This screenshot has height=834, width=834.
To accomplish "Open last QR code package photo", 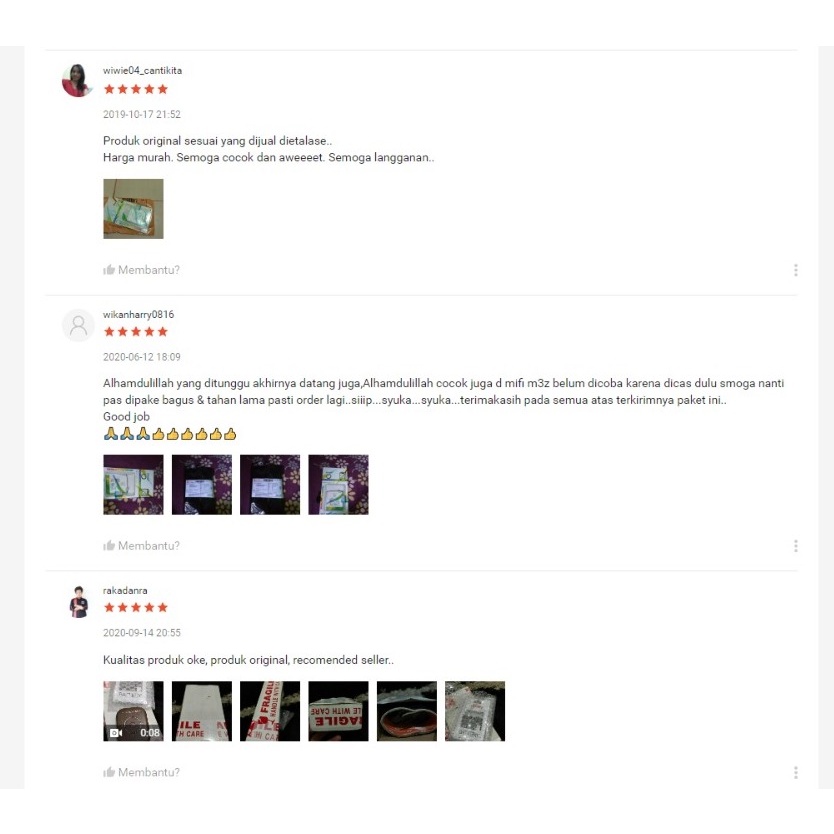I will coord(475,711).
